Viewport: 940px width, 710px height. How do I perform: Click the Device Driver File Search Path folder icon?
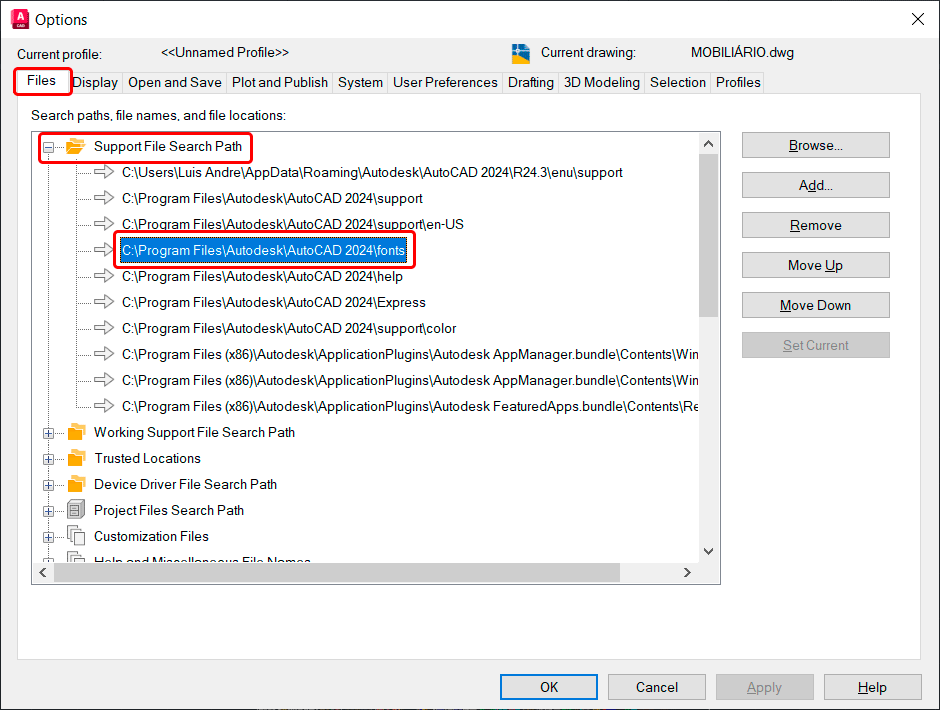tap(76, 485)
